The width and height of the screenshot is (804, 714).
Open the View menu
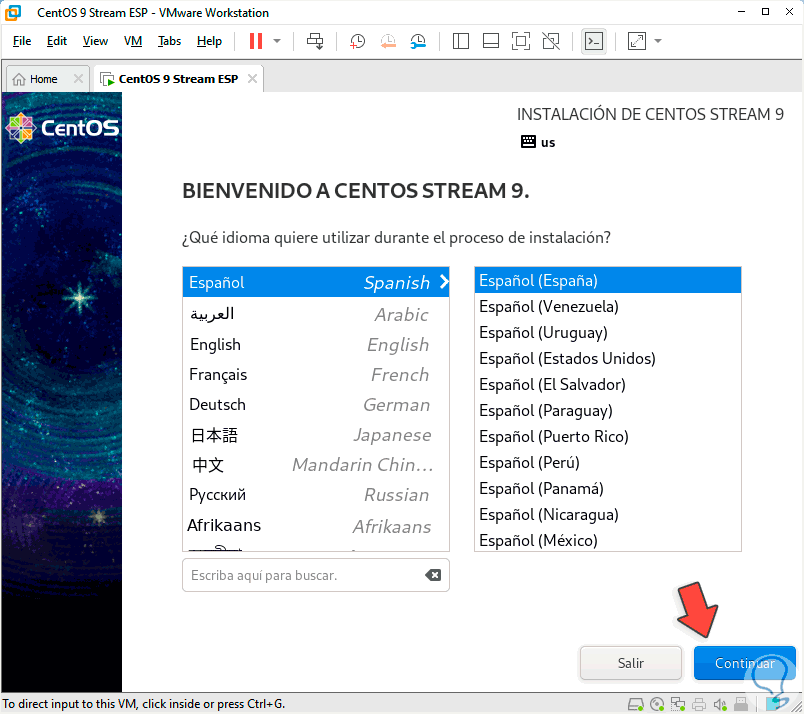95,41
